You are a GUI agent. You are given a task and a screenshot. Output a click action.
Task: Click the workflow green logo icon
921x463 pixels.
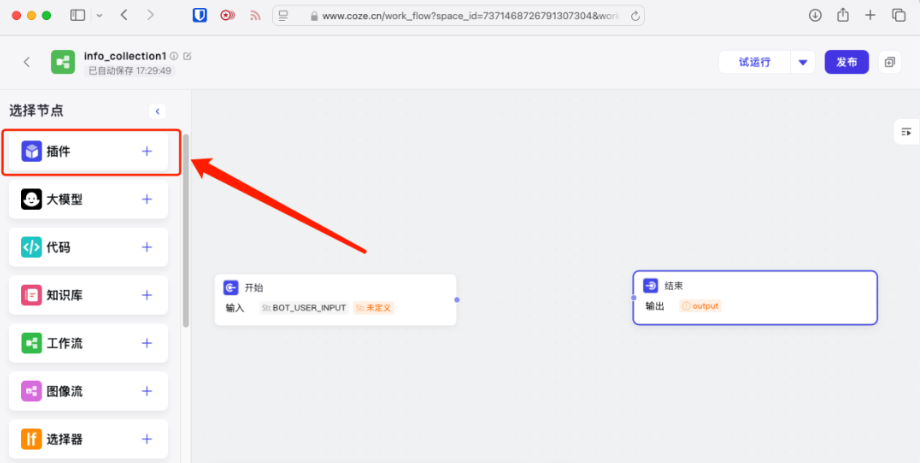click(x=63, y=62)
